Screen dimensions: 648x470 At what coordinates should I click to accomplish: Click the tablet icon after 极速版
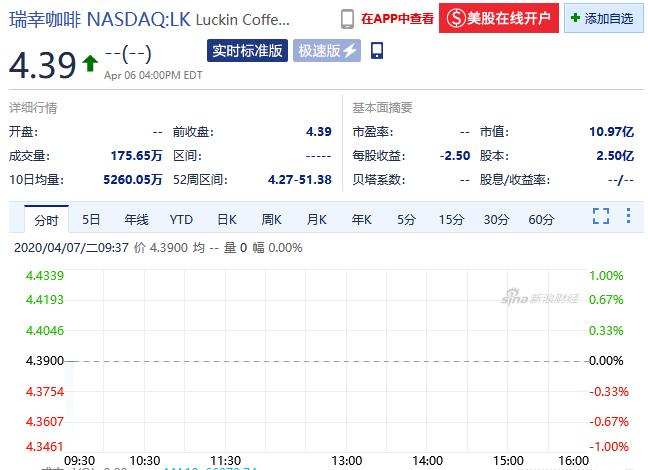click(377, 51)
